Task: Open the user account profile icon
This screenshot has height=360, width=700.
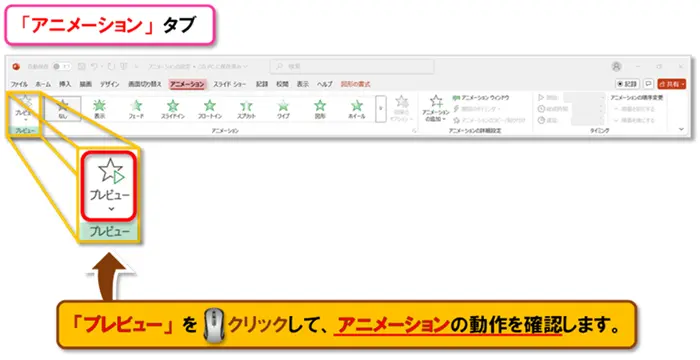Action: click(617, 67)
